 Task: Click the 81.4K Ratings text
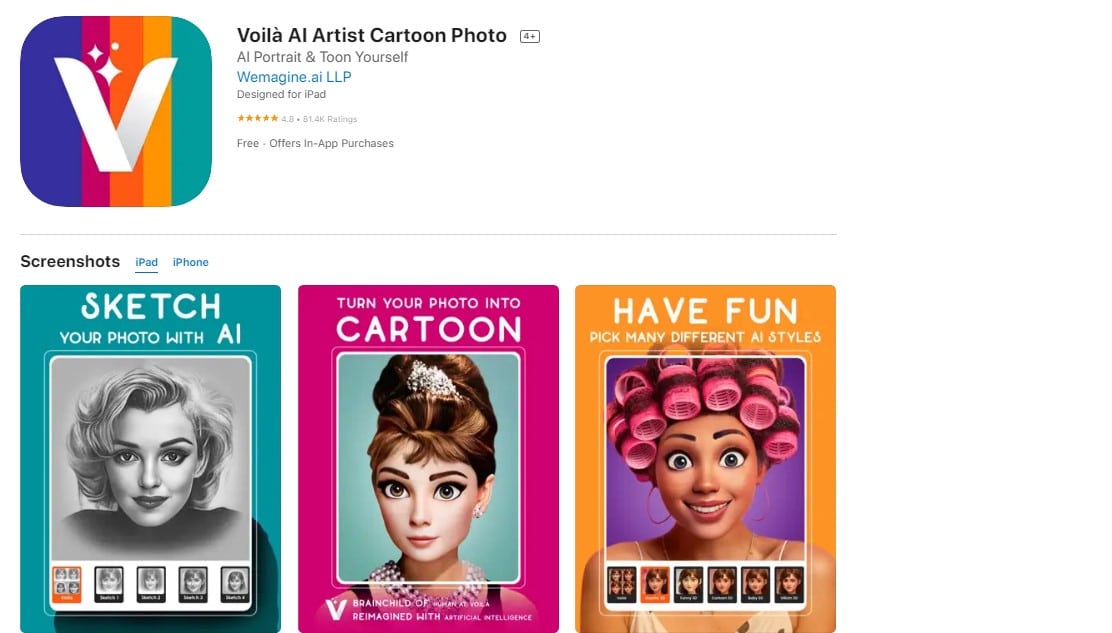(329, 119)
